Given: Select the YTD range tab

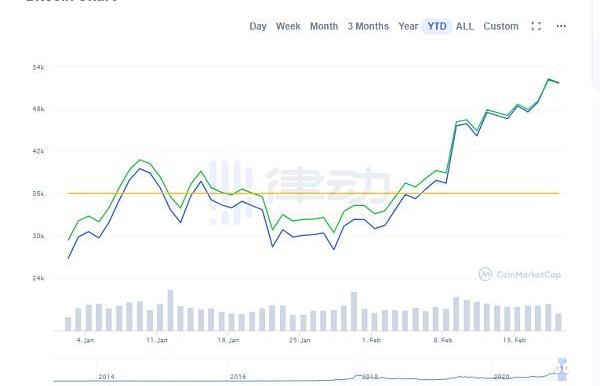Looking at the screenshot, I should 437,26.
